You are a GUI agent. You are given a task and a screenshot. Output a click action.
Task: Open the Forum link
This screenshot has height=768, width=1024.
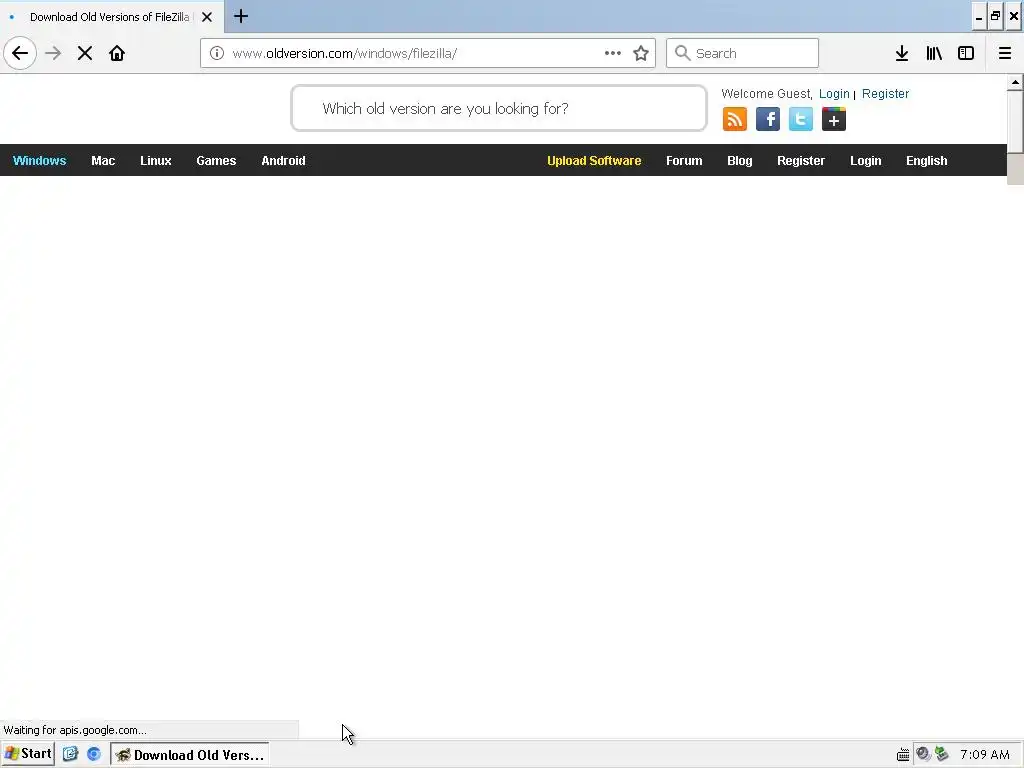[x=684, y=161]
